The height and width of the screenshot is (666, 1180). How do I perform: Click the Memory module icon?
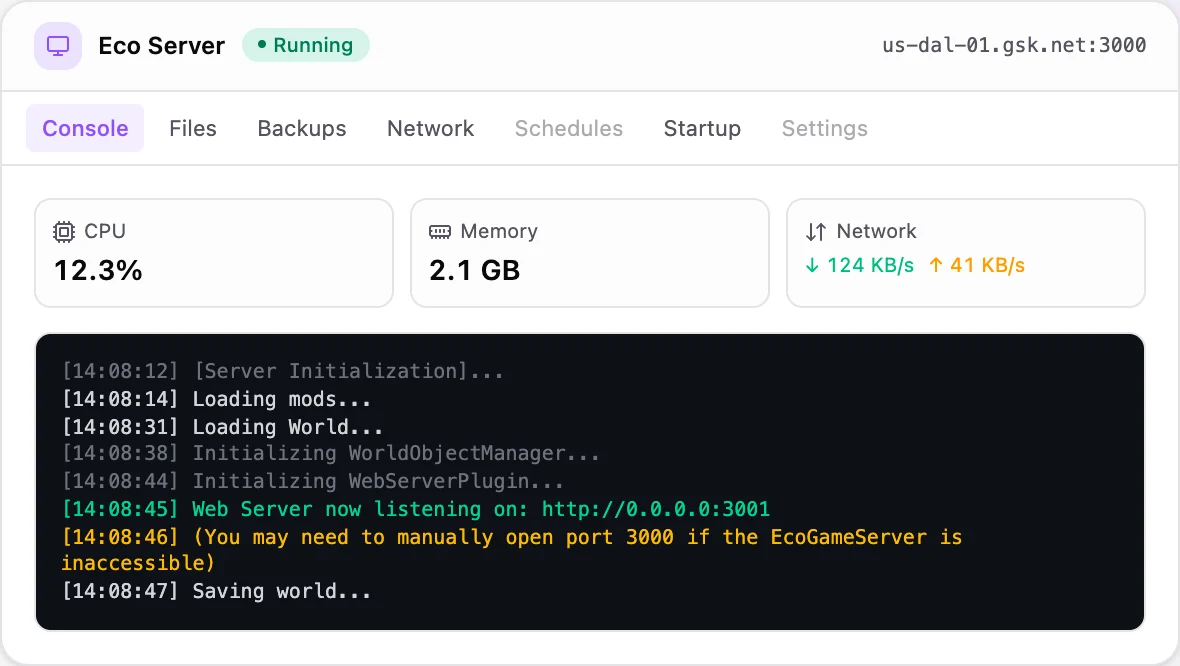pos(440,232)
